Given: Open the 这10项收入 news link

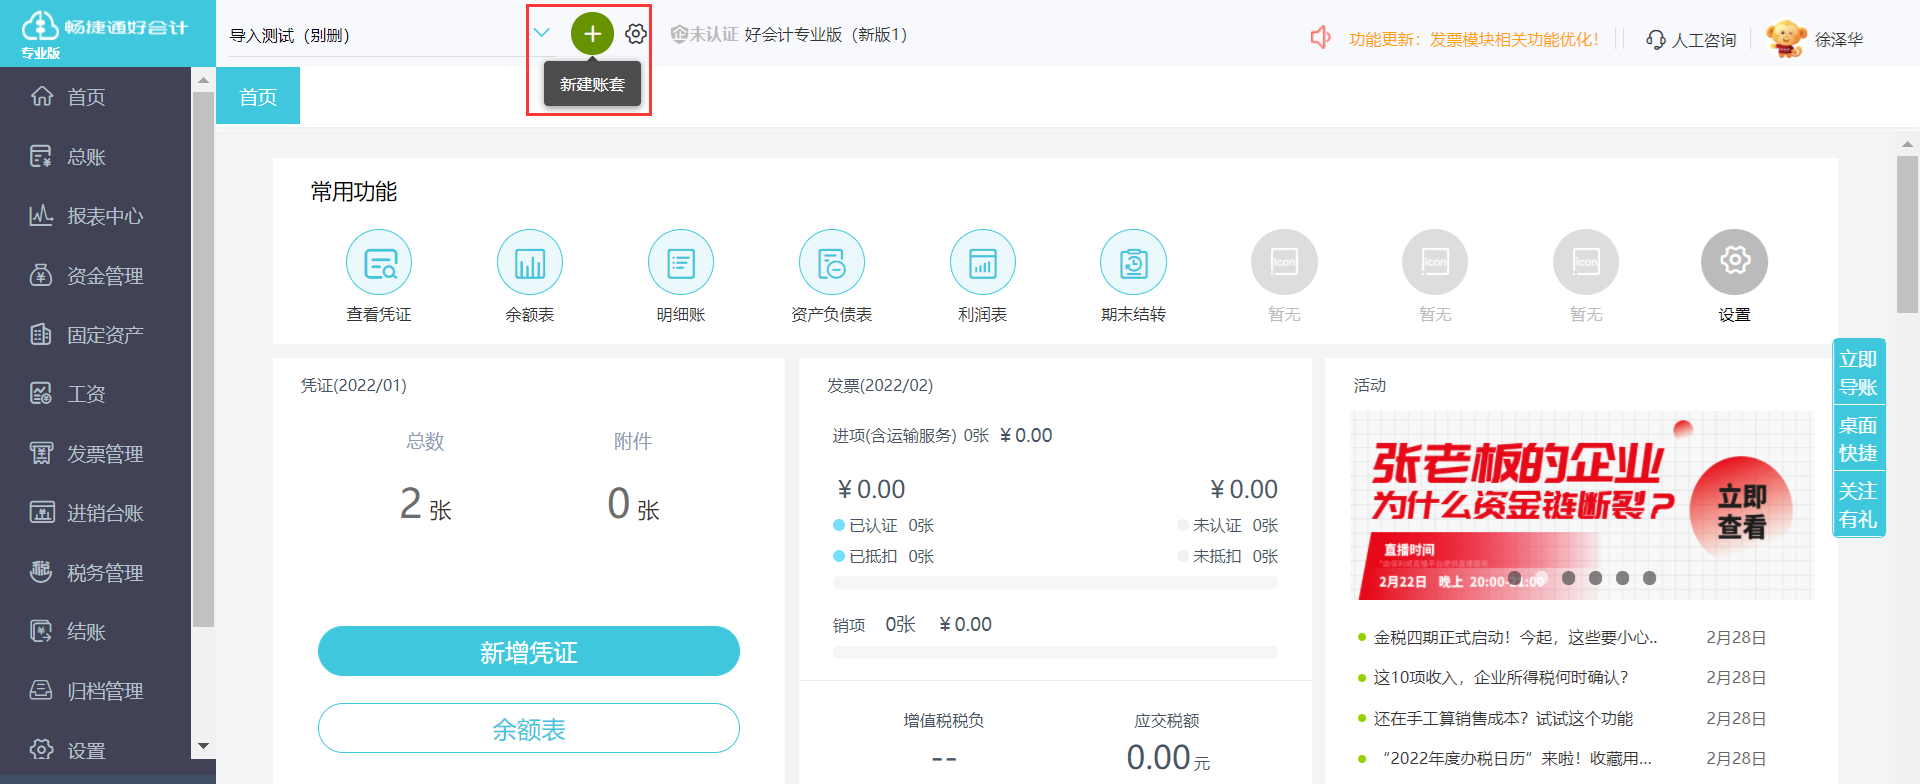Looking at the screenshot, I should (1501, 678).
